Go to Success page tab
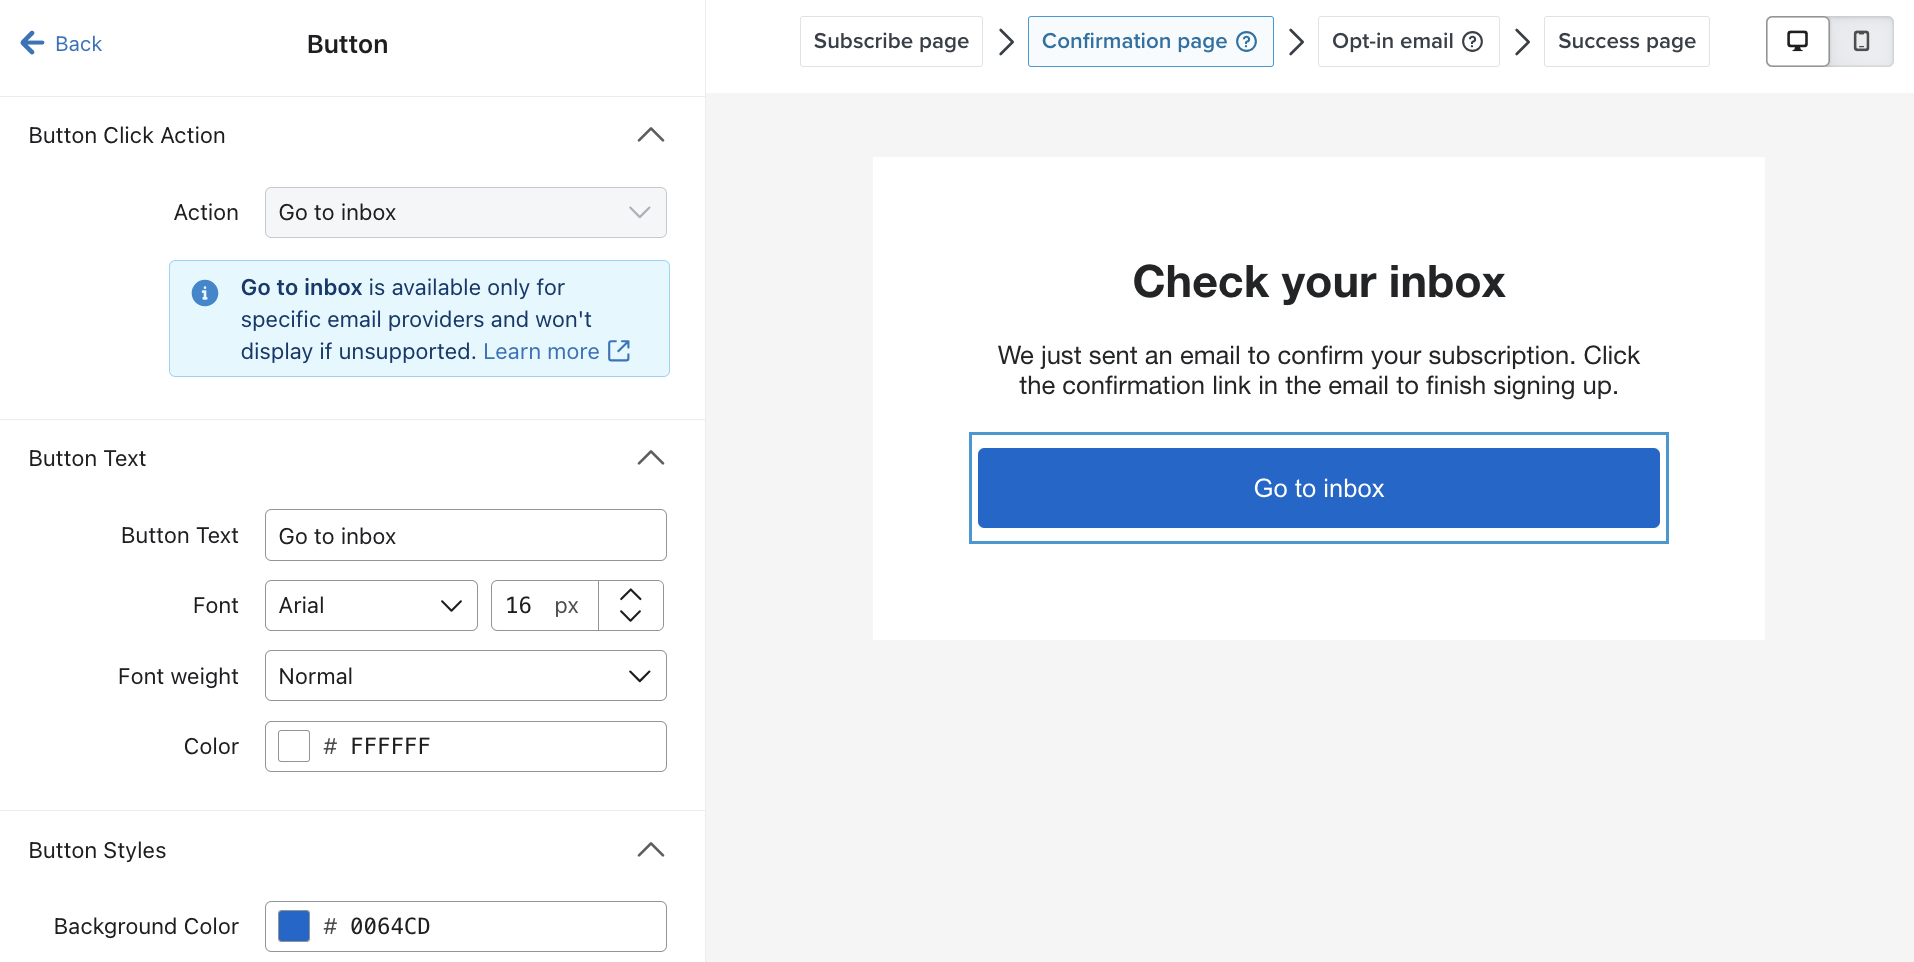Image resolution: width=1914 pixels, height=962 pixels. [1626, 41]
